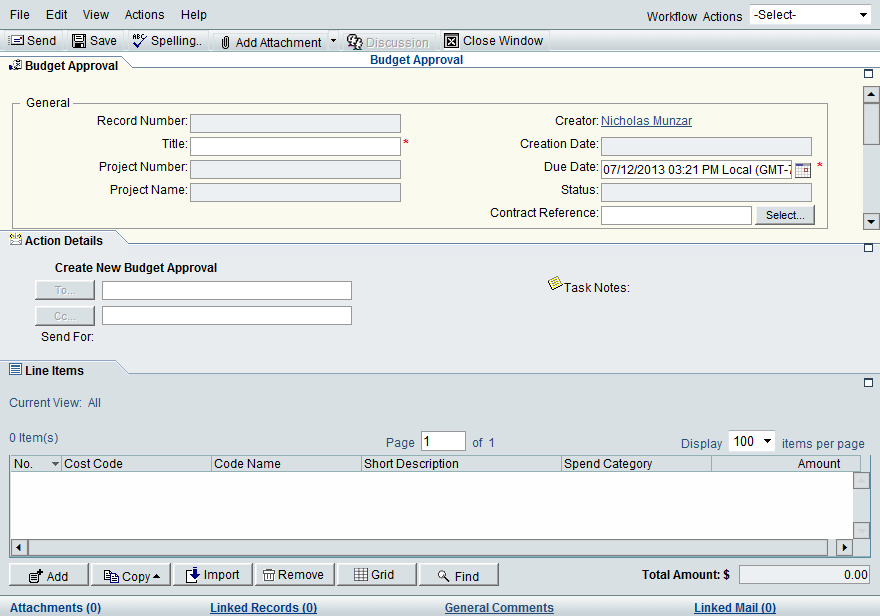
Task: Click the Select button for Contract Reference
Action: point(785,214)
